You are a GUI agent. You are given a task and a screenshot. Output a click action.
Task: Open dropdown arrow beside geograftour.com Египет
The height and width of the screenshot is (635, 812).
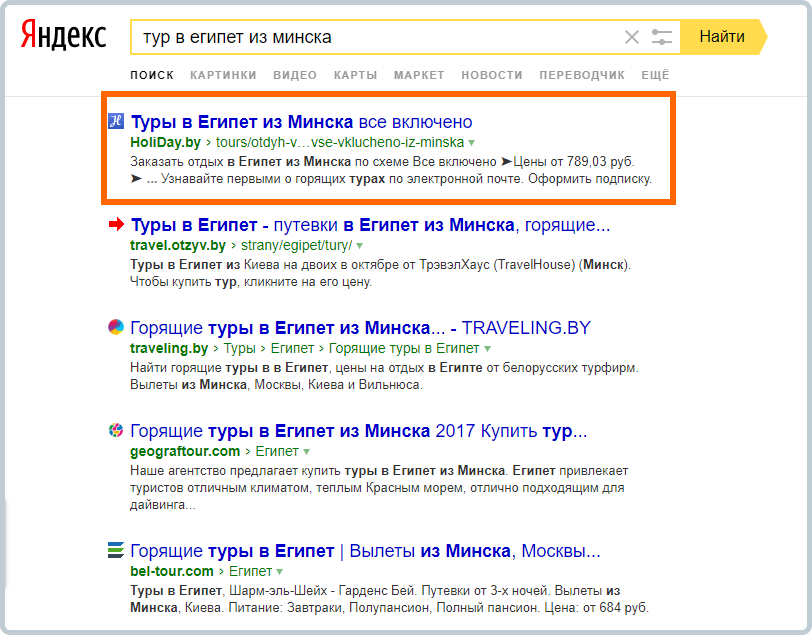[x=307, y=452]
